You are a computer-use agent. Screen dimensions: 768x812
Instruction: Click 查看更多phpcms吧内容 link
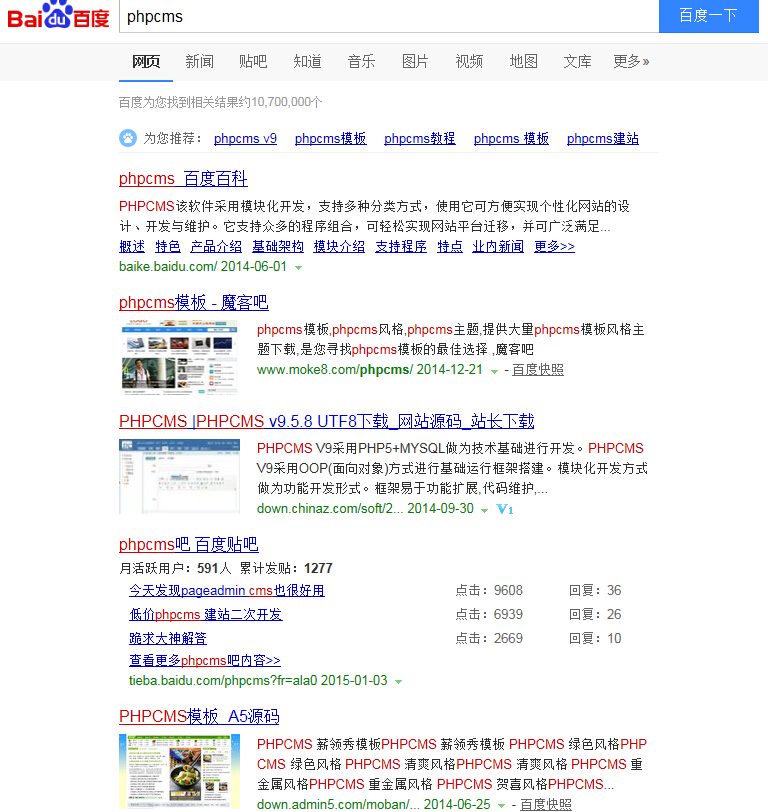click(204, 661)
